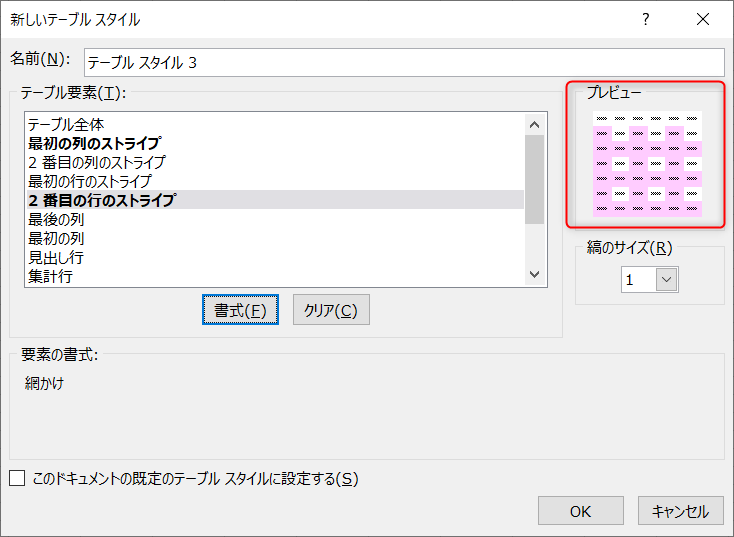Select 最初の列のストライプ list item
Viewport: 734px width, 537px height.
pos(275,143)
